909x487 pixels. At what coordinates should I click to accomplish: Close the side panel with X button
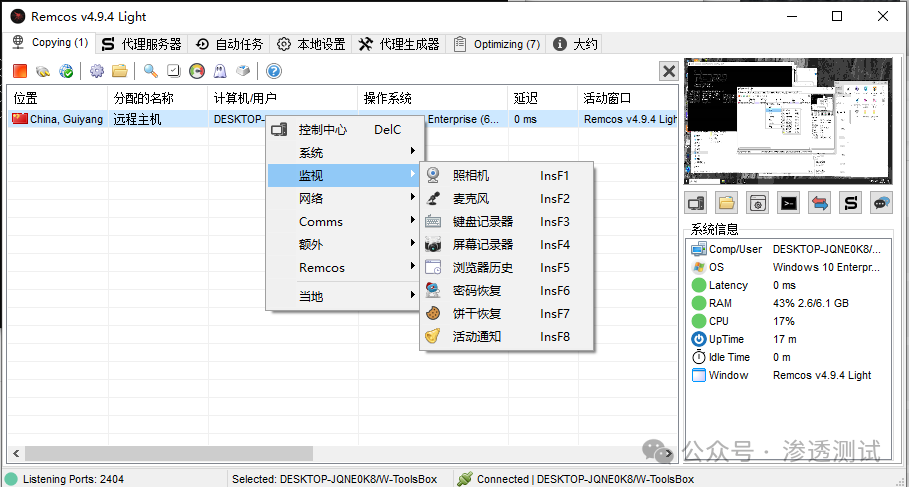[669, 71]
